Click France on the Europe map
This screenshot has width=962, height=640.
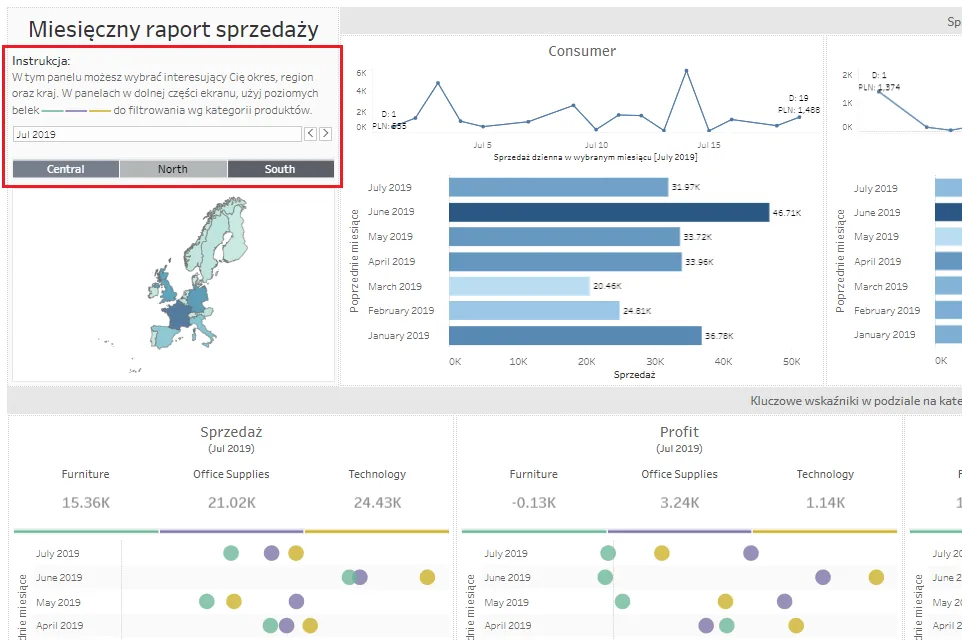coord(180,317)
